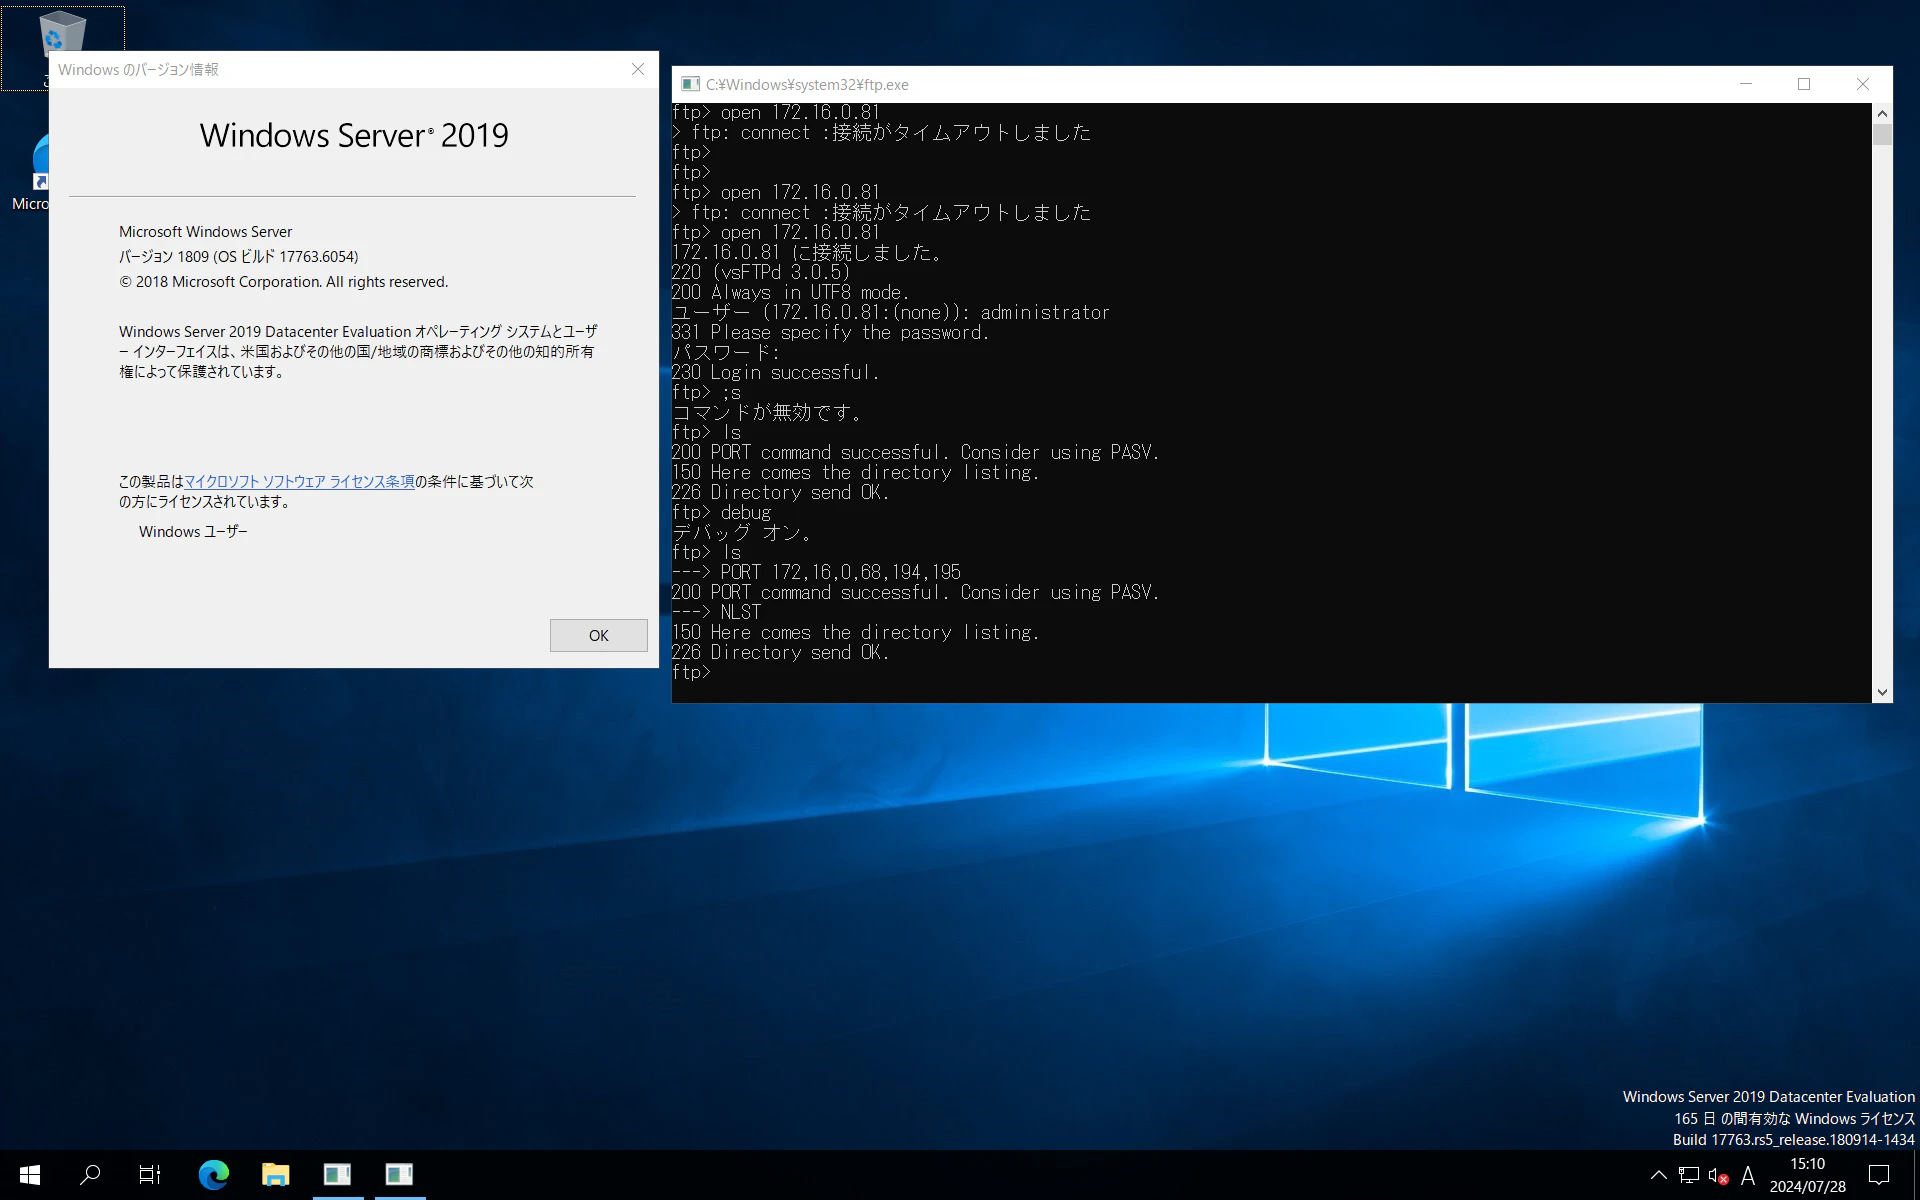Click the 'PORT 172,16,0,68,194,195' debug line

pos(816,573)
